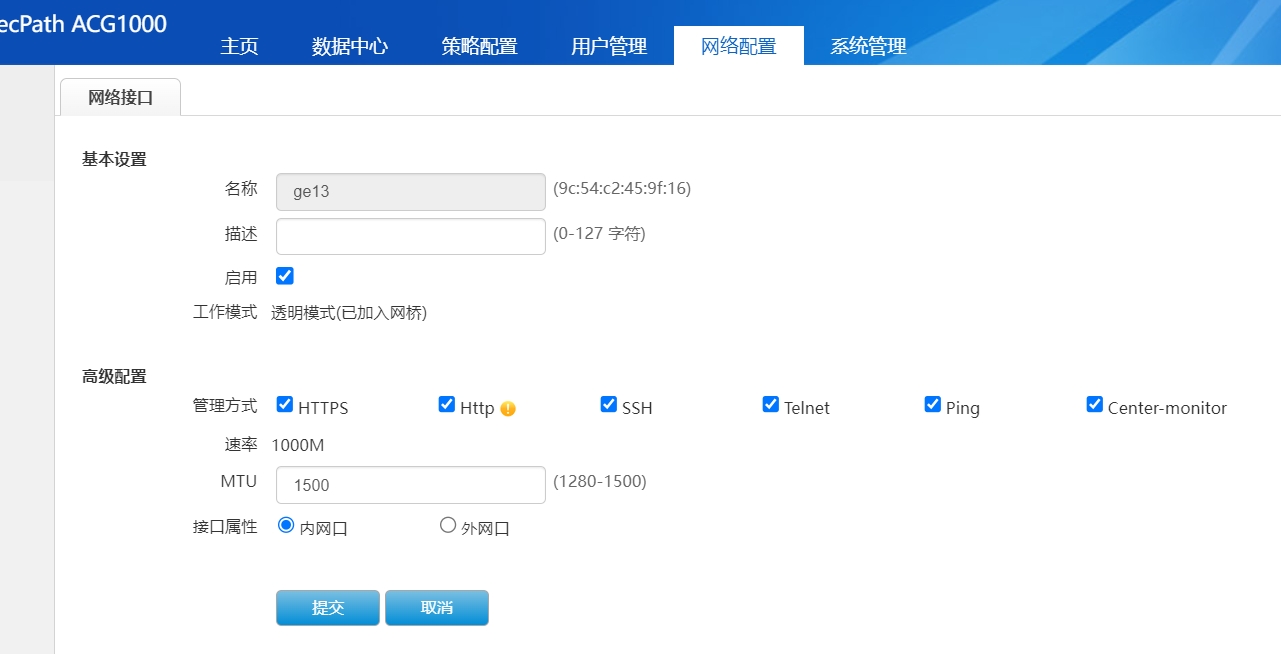Go to 数据中心 in navigation
This screenshot has width=1281, height=654.
point(350,47)
